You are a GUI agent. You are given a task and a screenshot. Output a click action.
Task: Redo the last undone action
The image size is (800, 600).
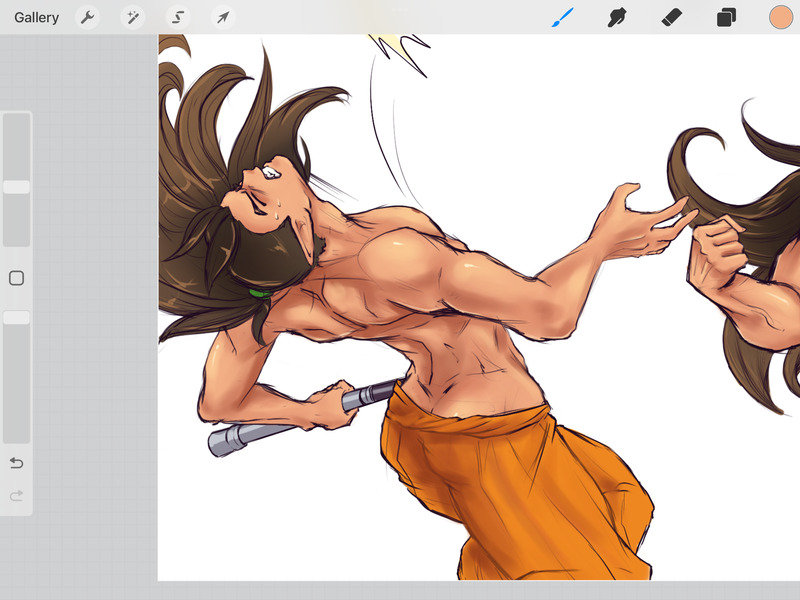16,495
